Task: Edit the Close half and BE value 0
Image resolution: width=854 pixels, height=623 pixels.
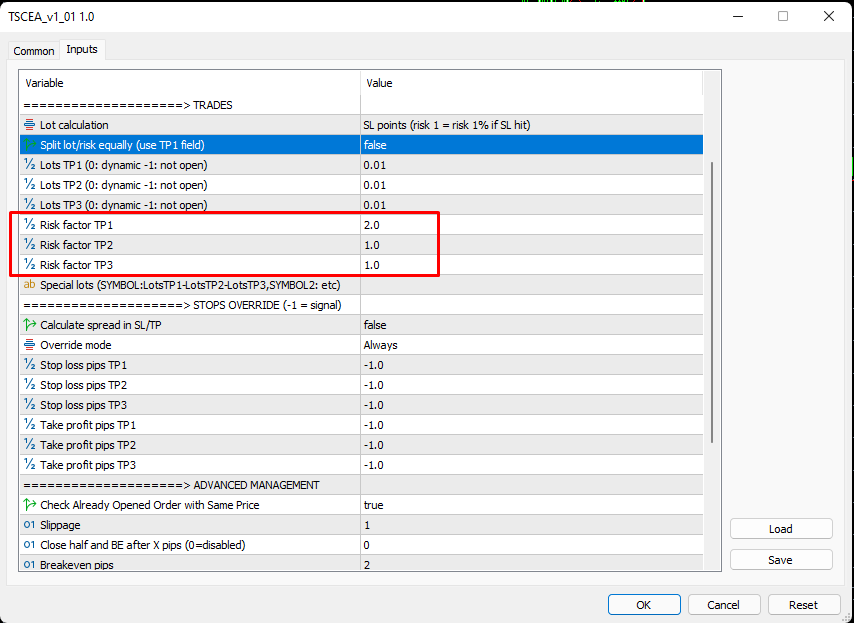Action: click(x=532, y=545)
